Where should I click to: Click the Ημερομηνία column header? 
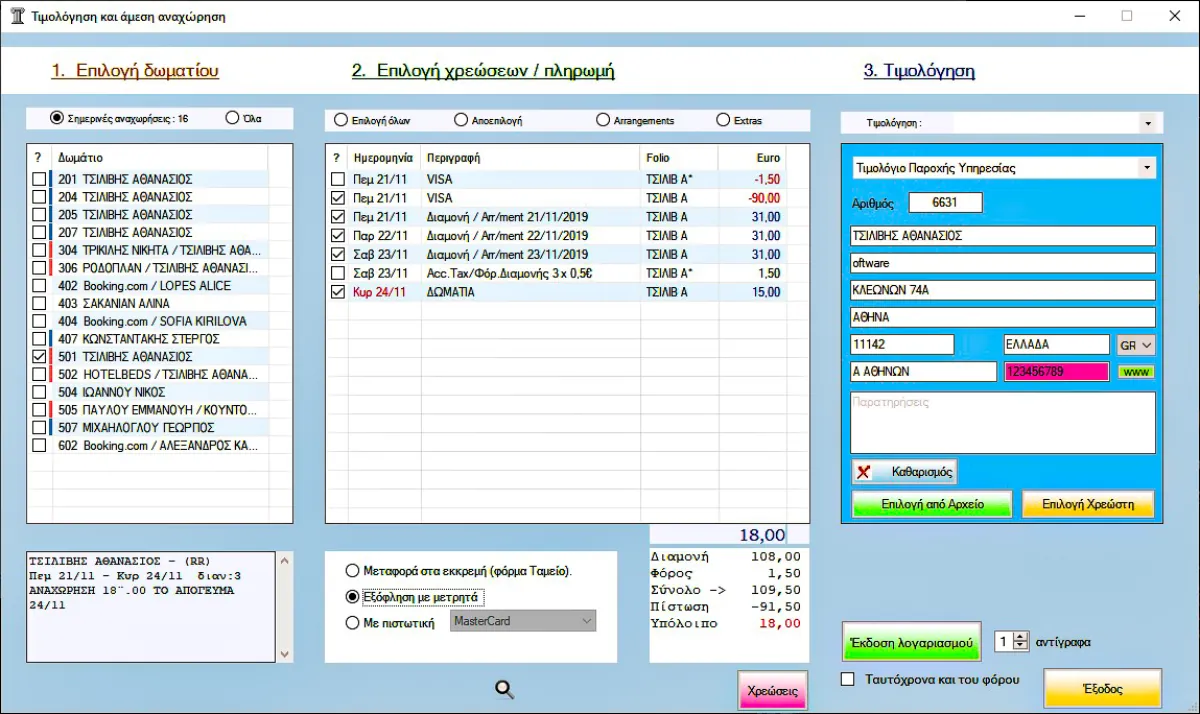[x=384, y=158]
